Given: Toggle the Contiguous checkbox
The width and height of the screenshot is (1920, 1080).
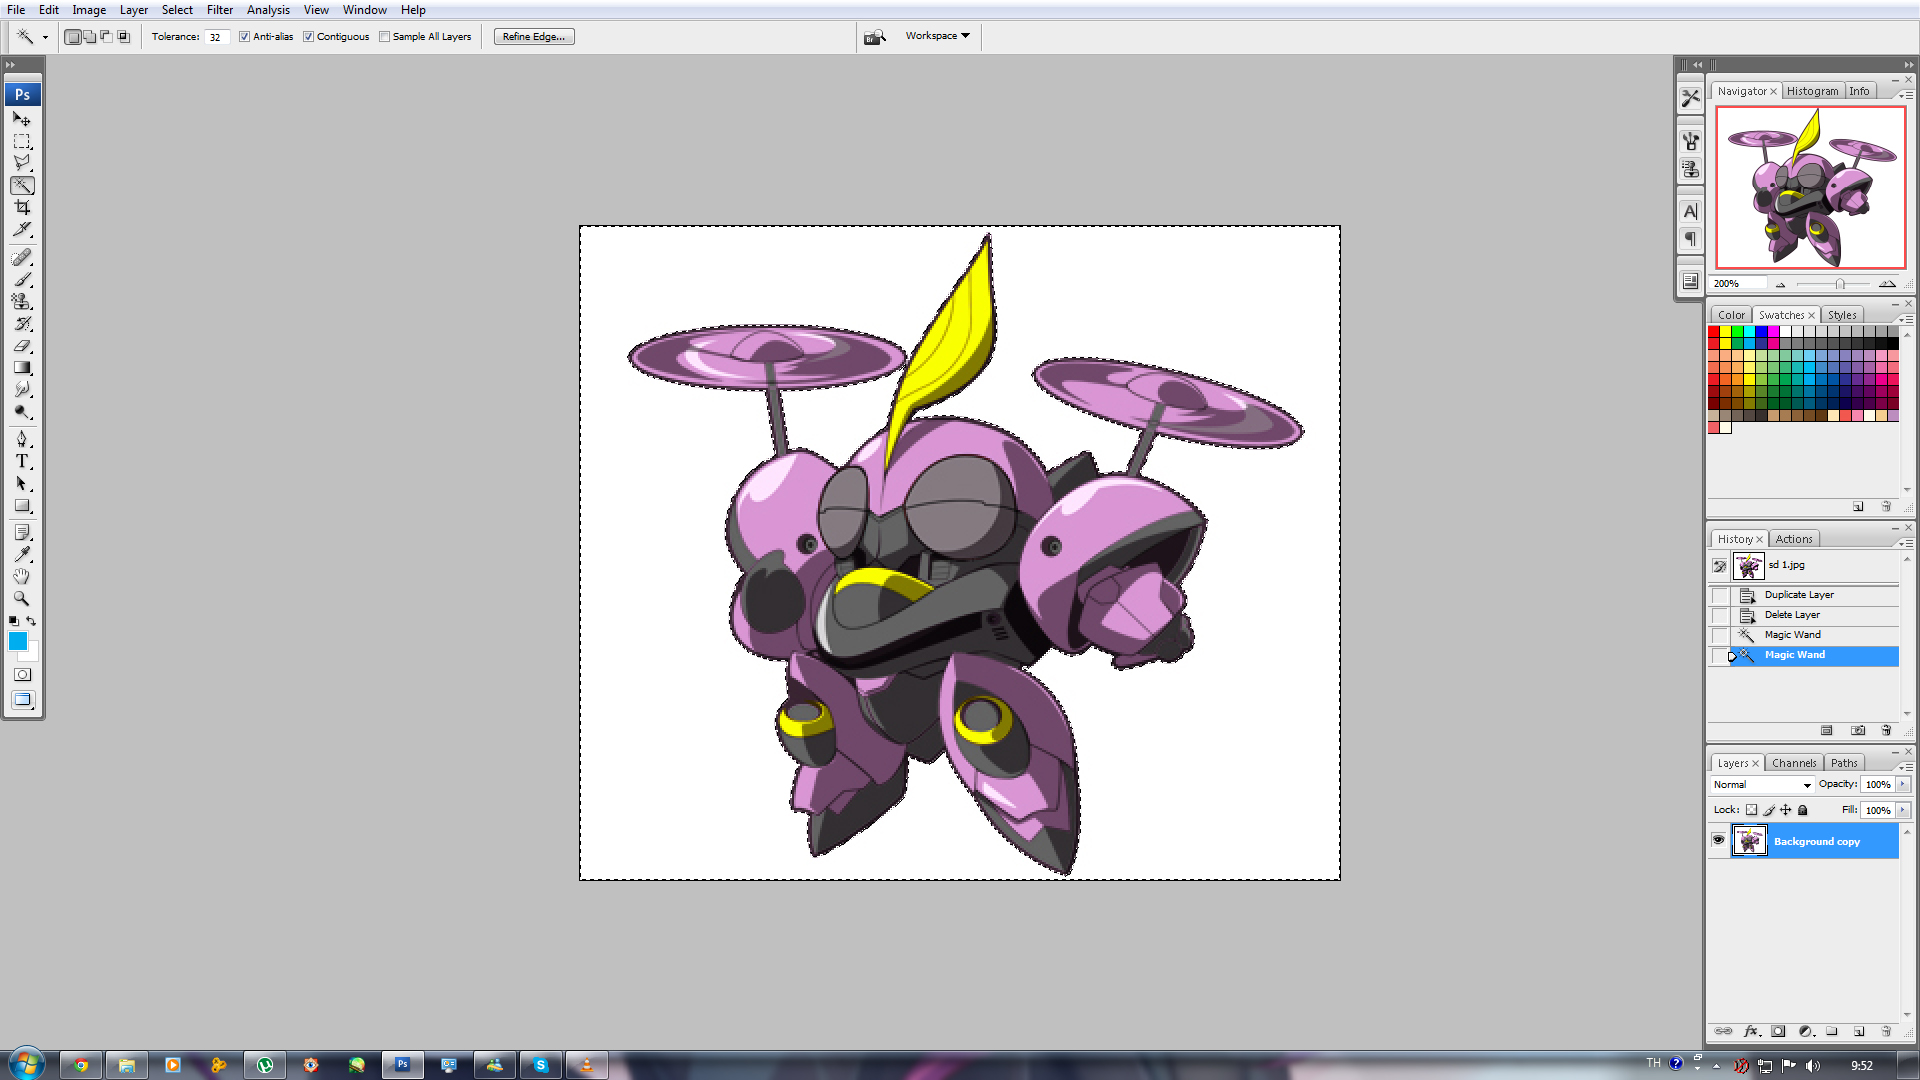Looking at the screenshot, I should [308, 37].
